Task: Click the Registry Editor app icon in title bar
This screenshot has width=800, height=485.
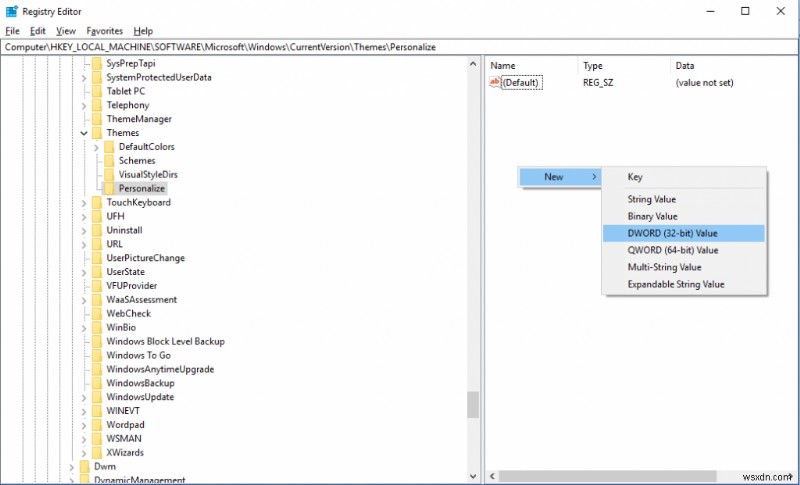Action: (x=11, y=11)
